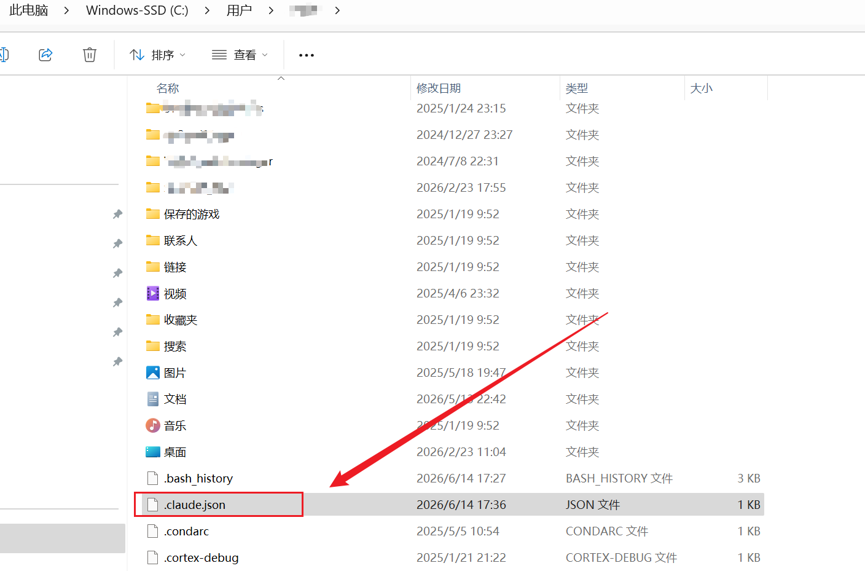The image size is (865, 571).
Task: Select the 联系人 folder icon
Action: (x=153, y=240)
